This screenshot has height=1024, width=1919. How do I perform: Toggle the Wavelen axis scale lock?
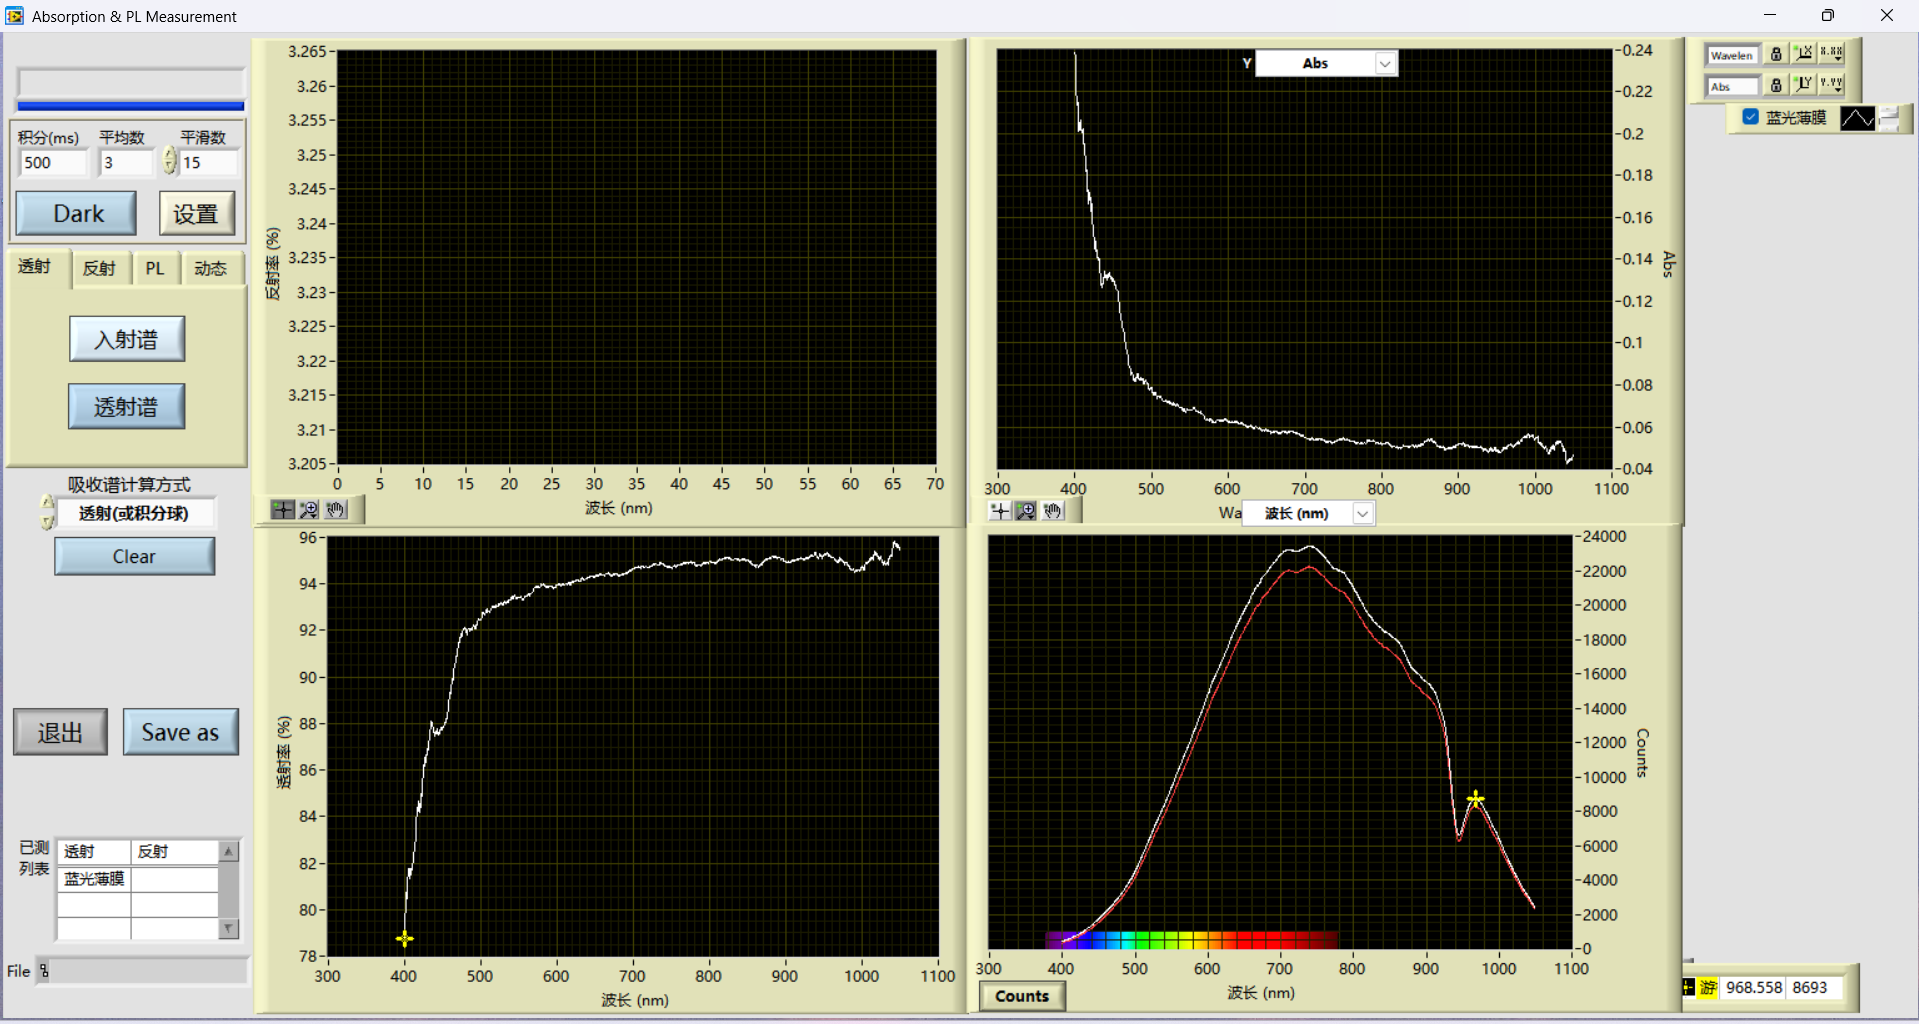coord(1776,54)
